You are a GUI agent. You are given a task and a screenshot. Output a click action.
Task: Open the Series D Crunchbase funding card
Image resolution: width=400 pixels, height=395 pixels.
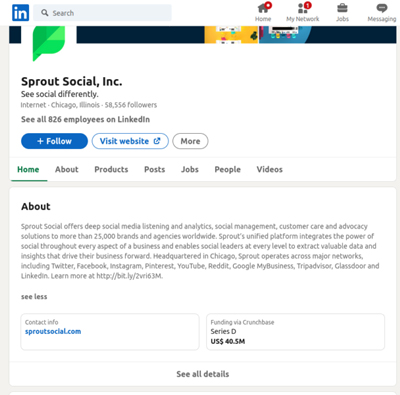(296, 332)
